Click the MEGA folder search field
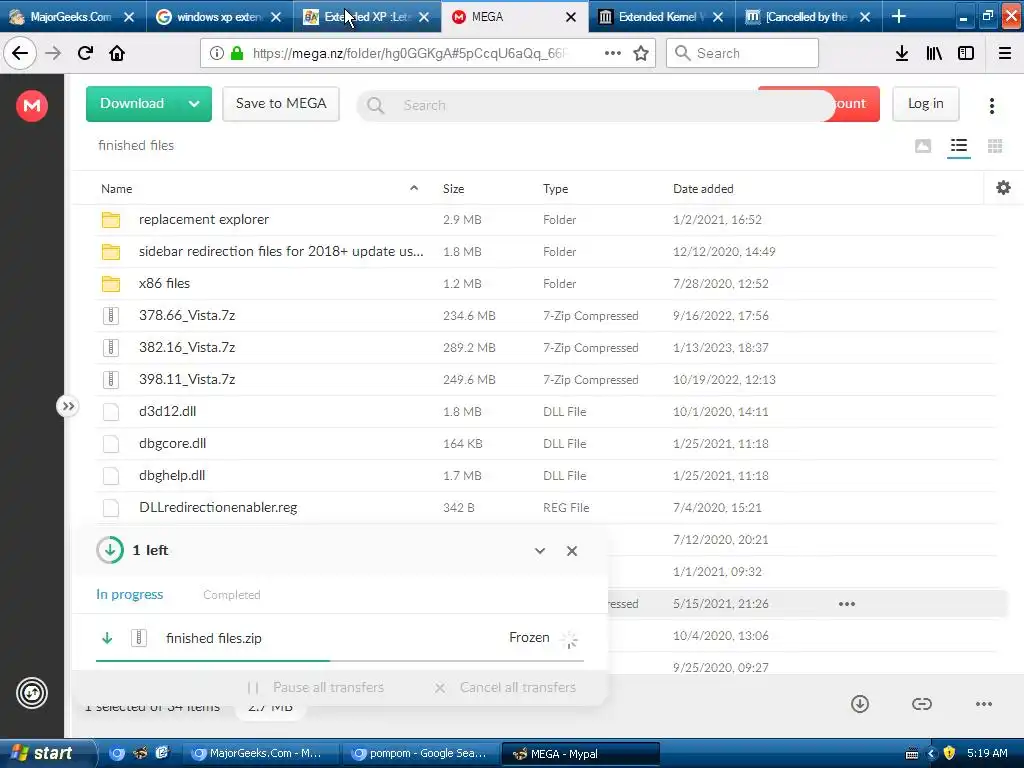 pyautogui.click(x=594, y=105)
